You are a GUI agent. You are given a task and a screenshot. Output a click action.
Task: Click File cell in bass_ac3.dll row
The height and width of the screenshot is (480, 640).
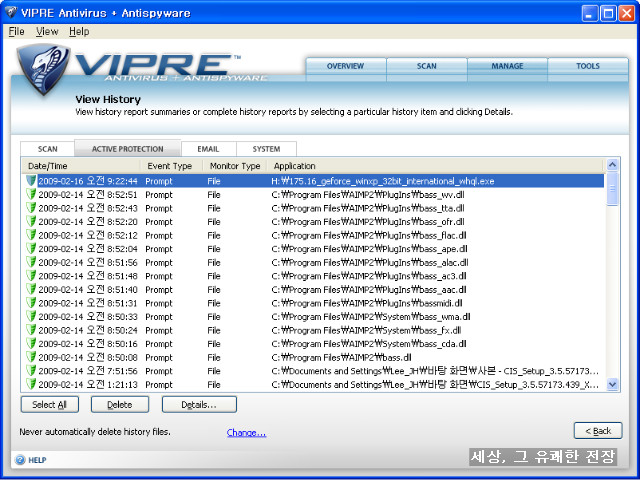[x=213, y=276]
